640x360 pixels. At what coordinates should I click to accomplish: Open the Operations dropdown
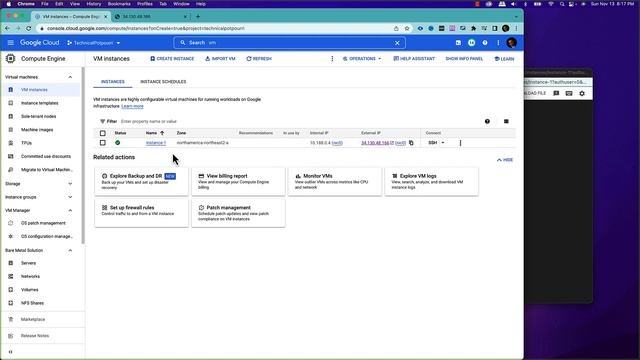coord(362,59)
